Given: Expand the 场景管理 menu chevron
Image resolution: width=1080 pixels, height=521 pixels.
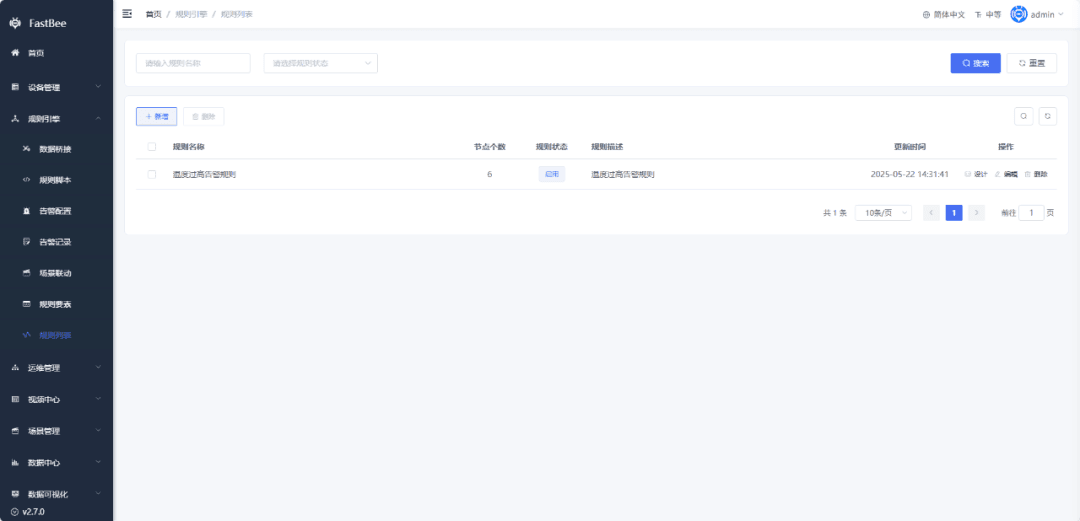Looking at the screenshot, I should [98, 430].
